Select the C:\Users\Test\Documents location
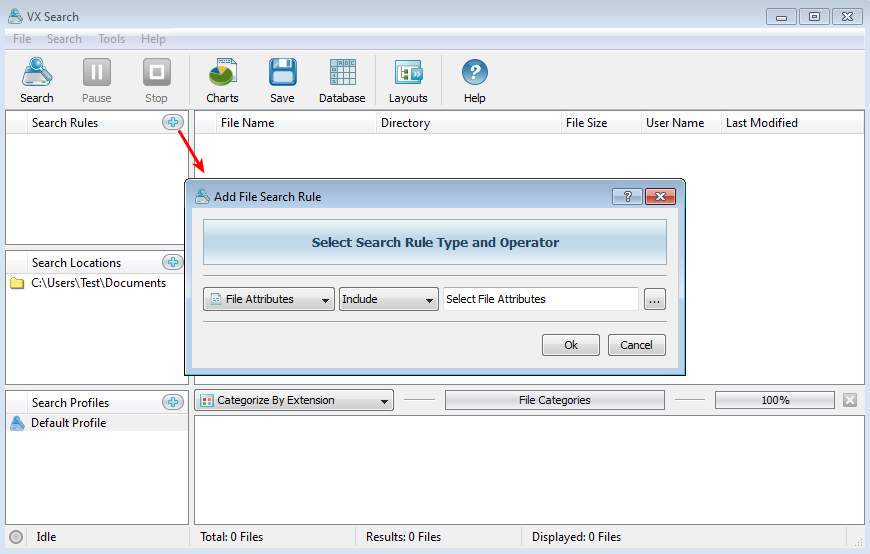 pos(97,283)
